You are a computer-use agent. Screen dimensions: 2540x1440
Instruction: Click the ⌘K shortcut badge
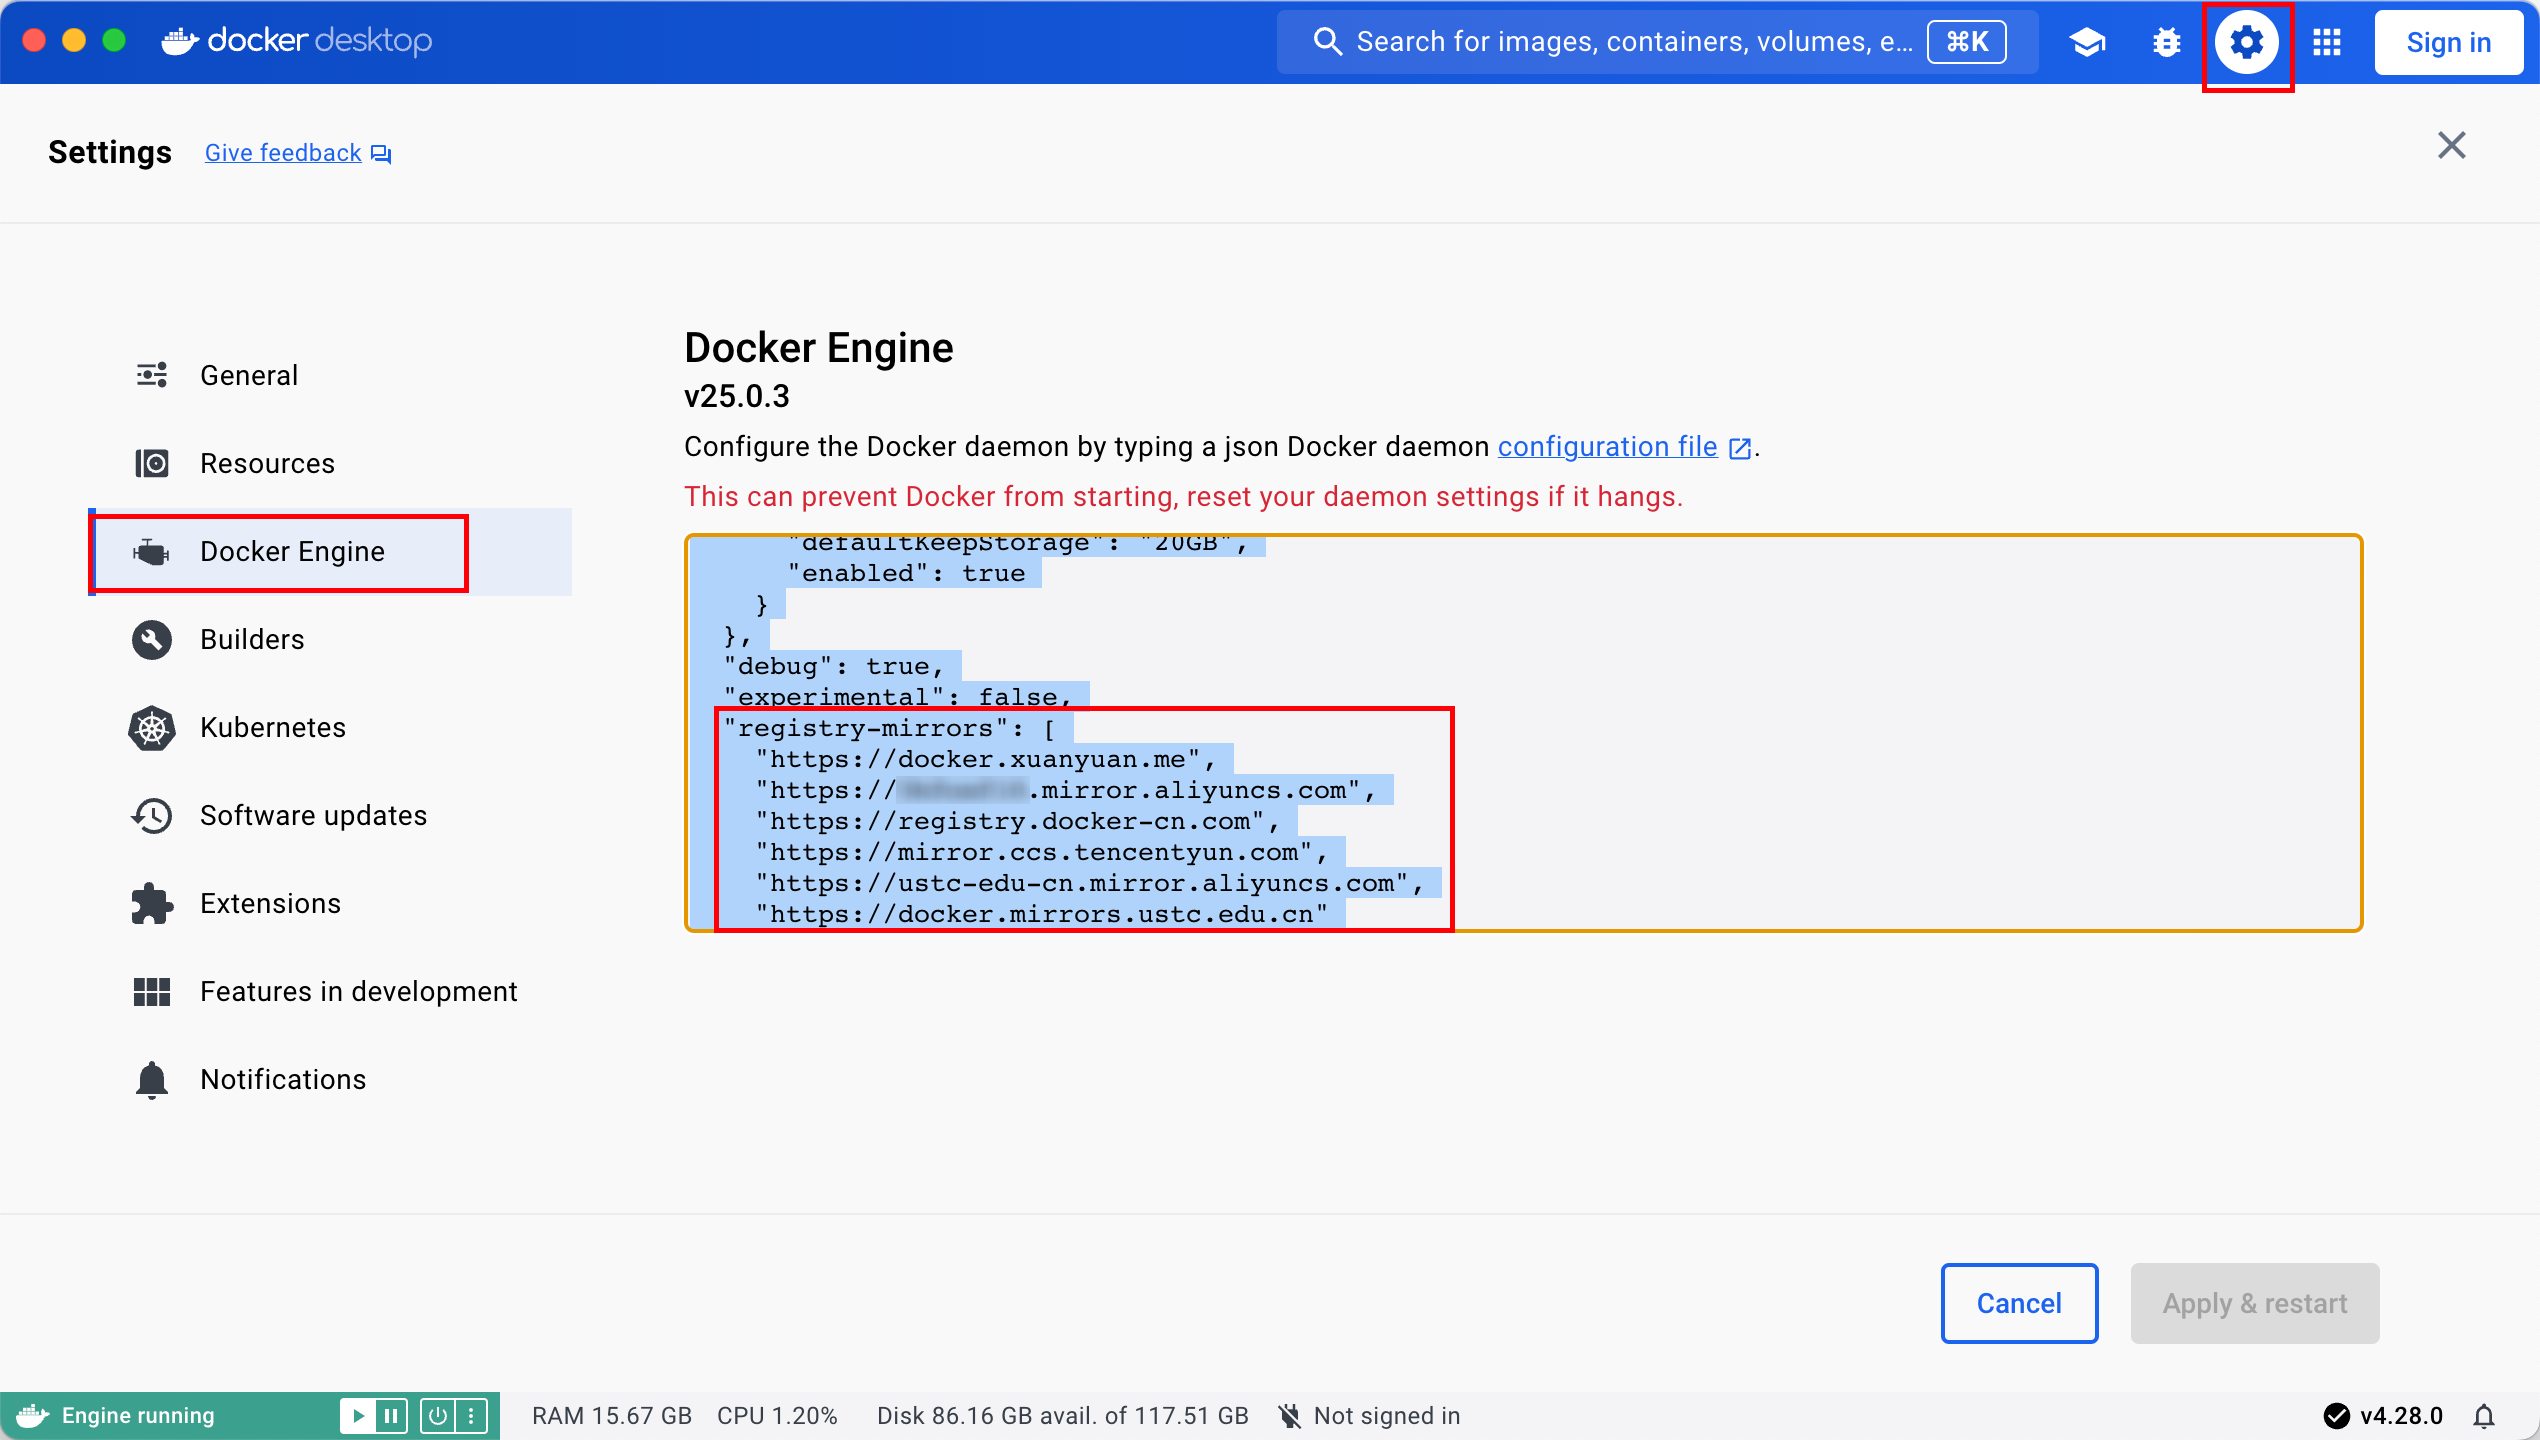(1966, 42)
